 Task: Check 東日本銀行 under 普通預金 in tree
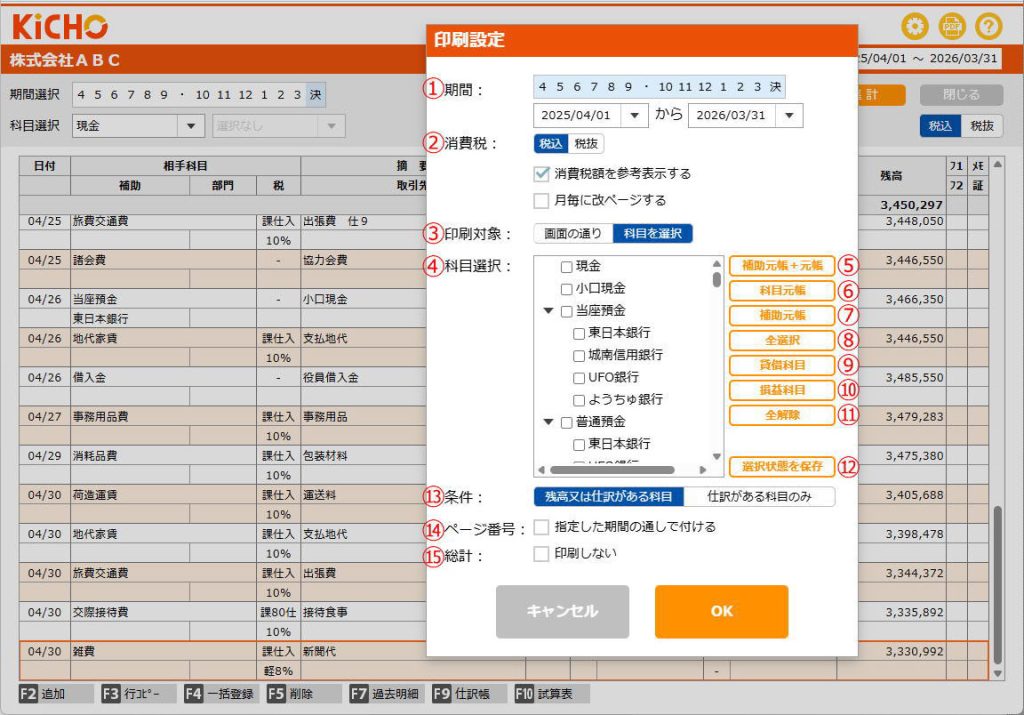click(579, 444)
